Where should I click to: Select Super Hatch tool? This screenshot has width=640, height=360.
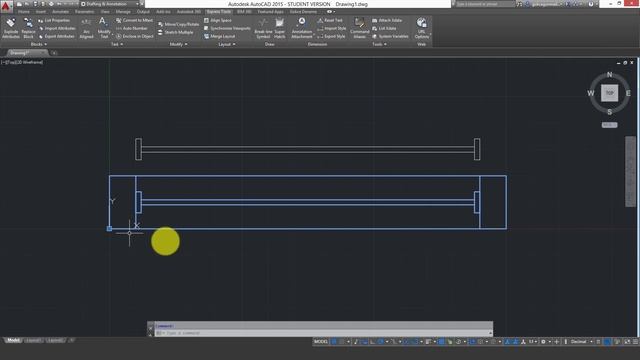click(280, 28)
